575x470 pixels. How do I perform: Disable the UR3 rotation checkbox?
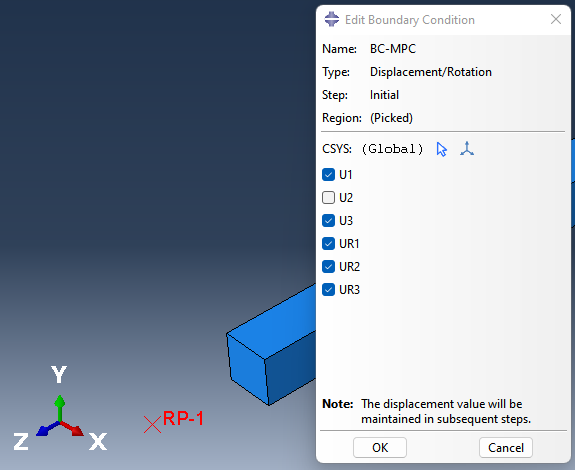(328, 290)
